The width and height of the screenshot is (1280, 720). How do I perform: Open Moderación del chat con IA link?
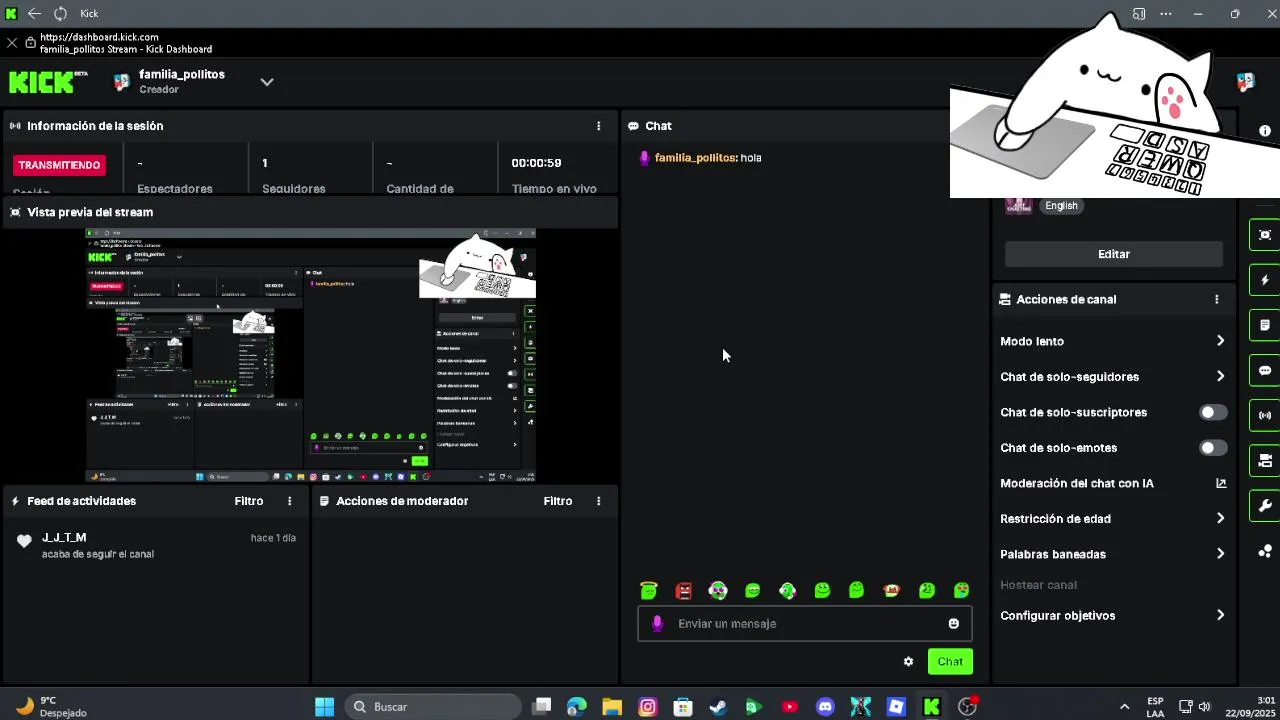coord(1112,483)
